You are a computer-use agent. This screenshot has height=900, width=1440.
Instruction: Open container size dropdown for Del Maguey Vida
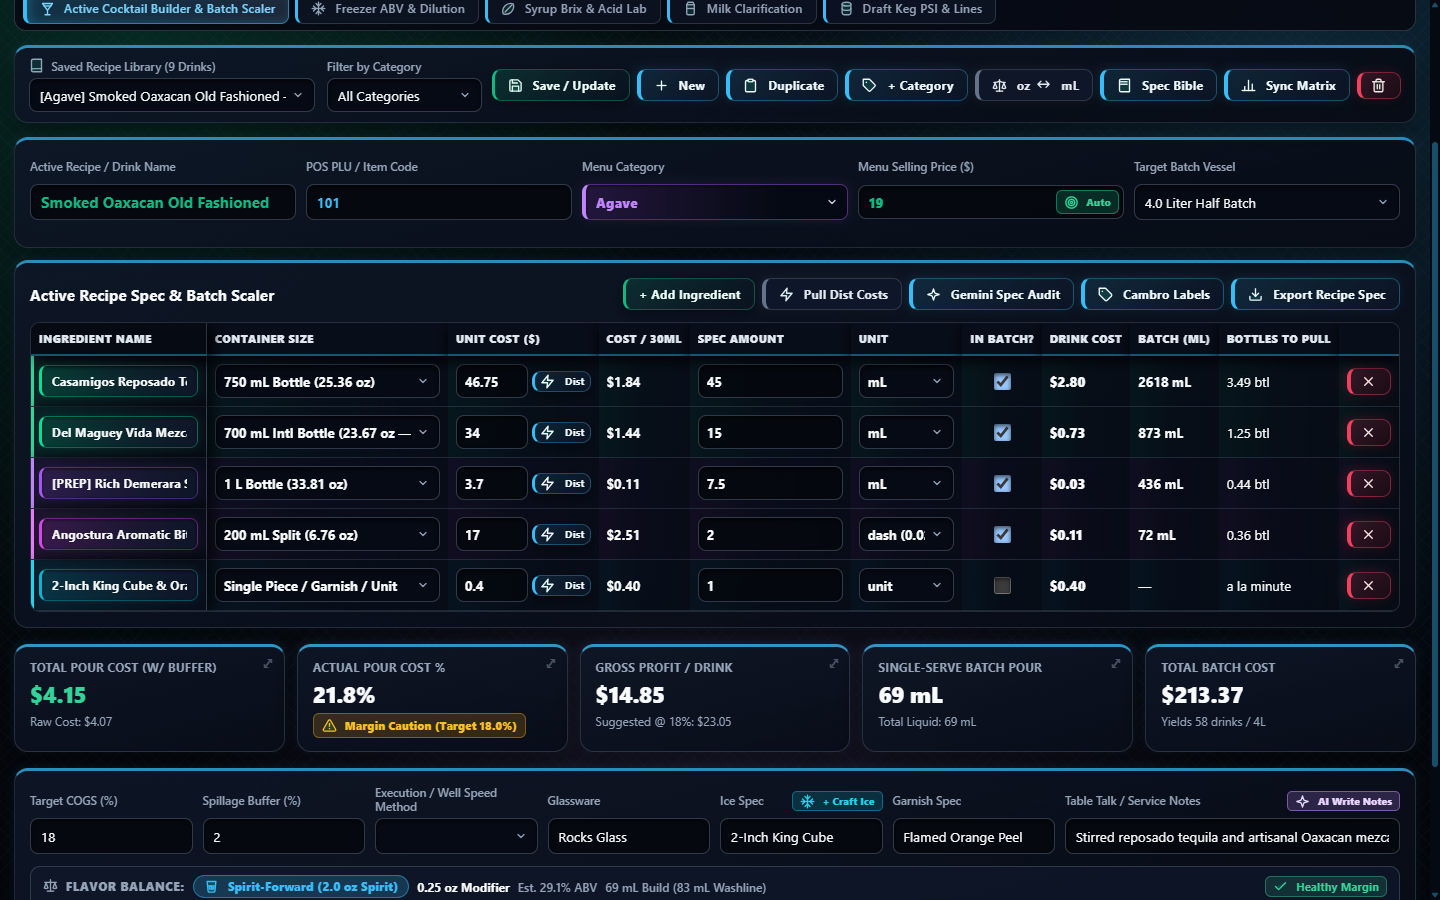click(327, 433)
